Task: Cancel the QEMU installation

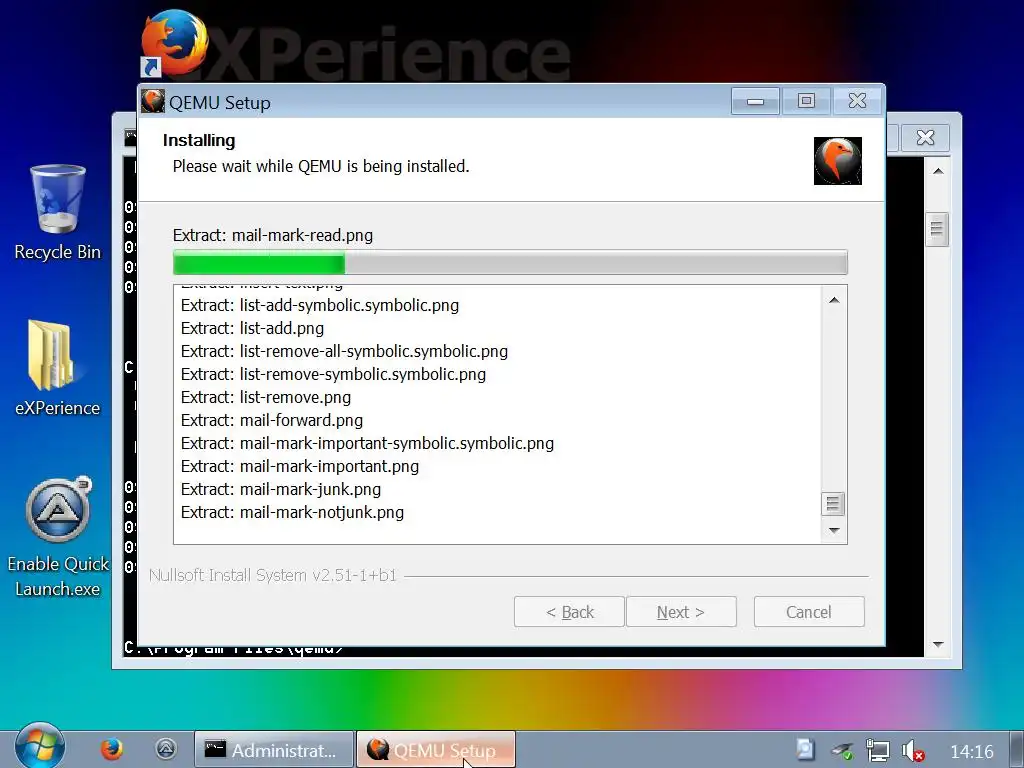Action: click(x=809, y=612)
